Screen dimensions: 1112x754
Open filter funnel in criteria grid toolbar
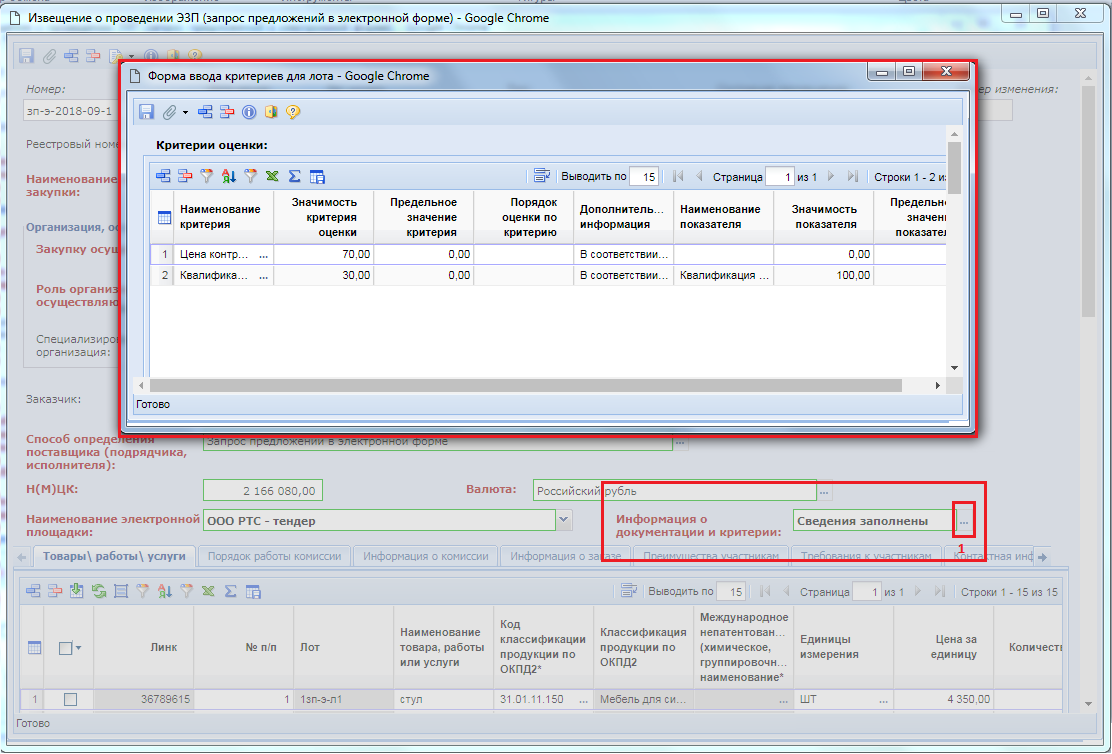coord(206,177)
